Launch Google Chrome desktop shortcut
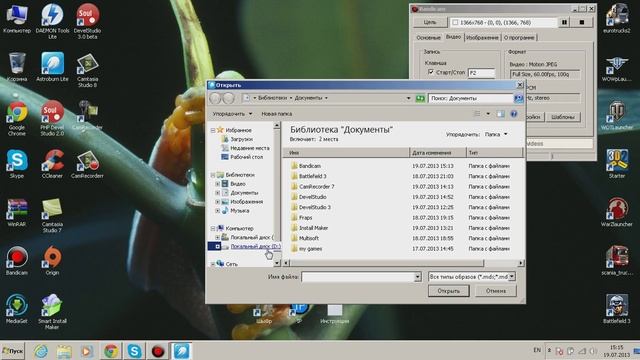Image resolution: width=640 pixels, height=360 pixels. point(17,118)
